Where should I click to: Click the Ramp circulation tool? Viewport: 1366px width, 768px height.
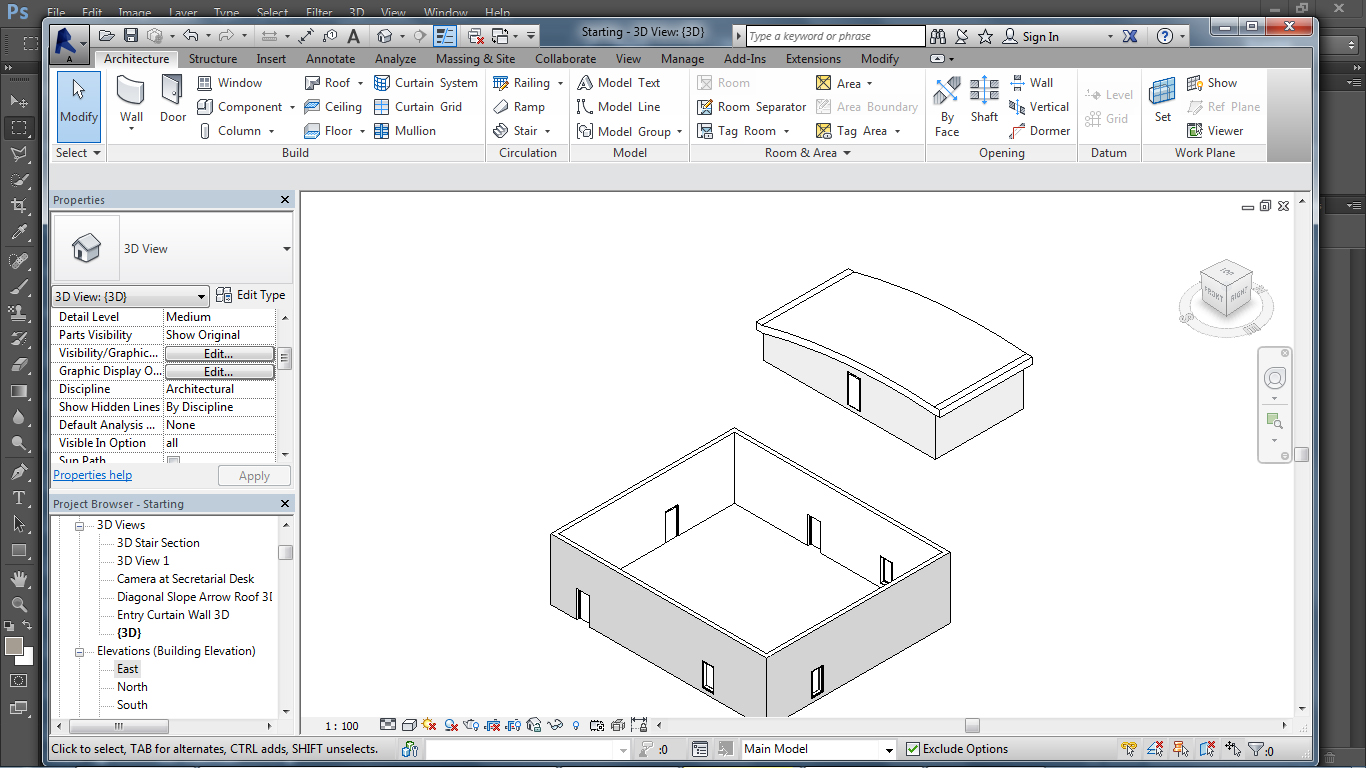(519, 107)
